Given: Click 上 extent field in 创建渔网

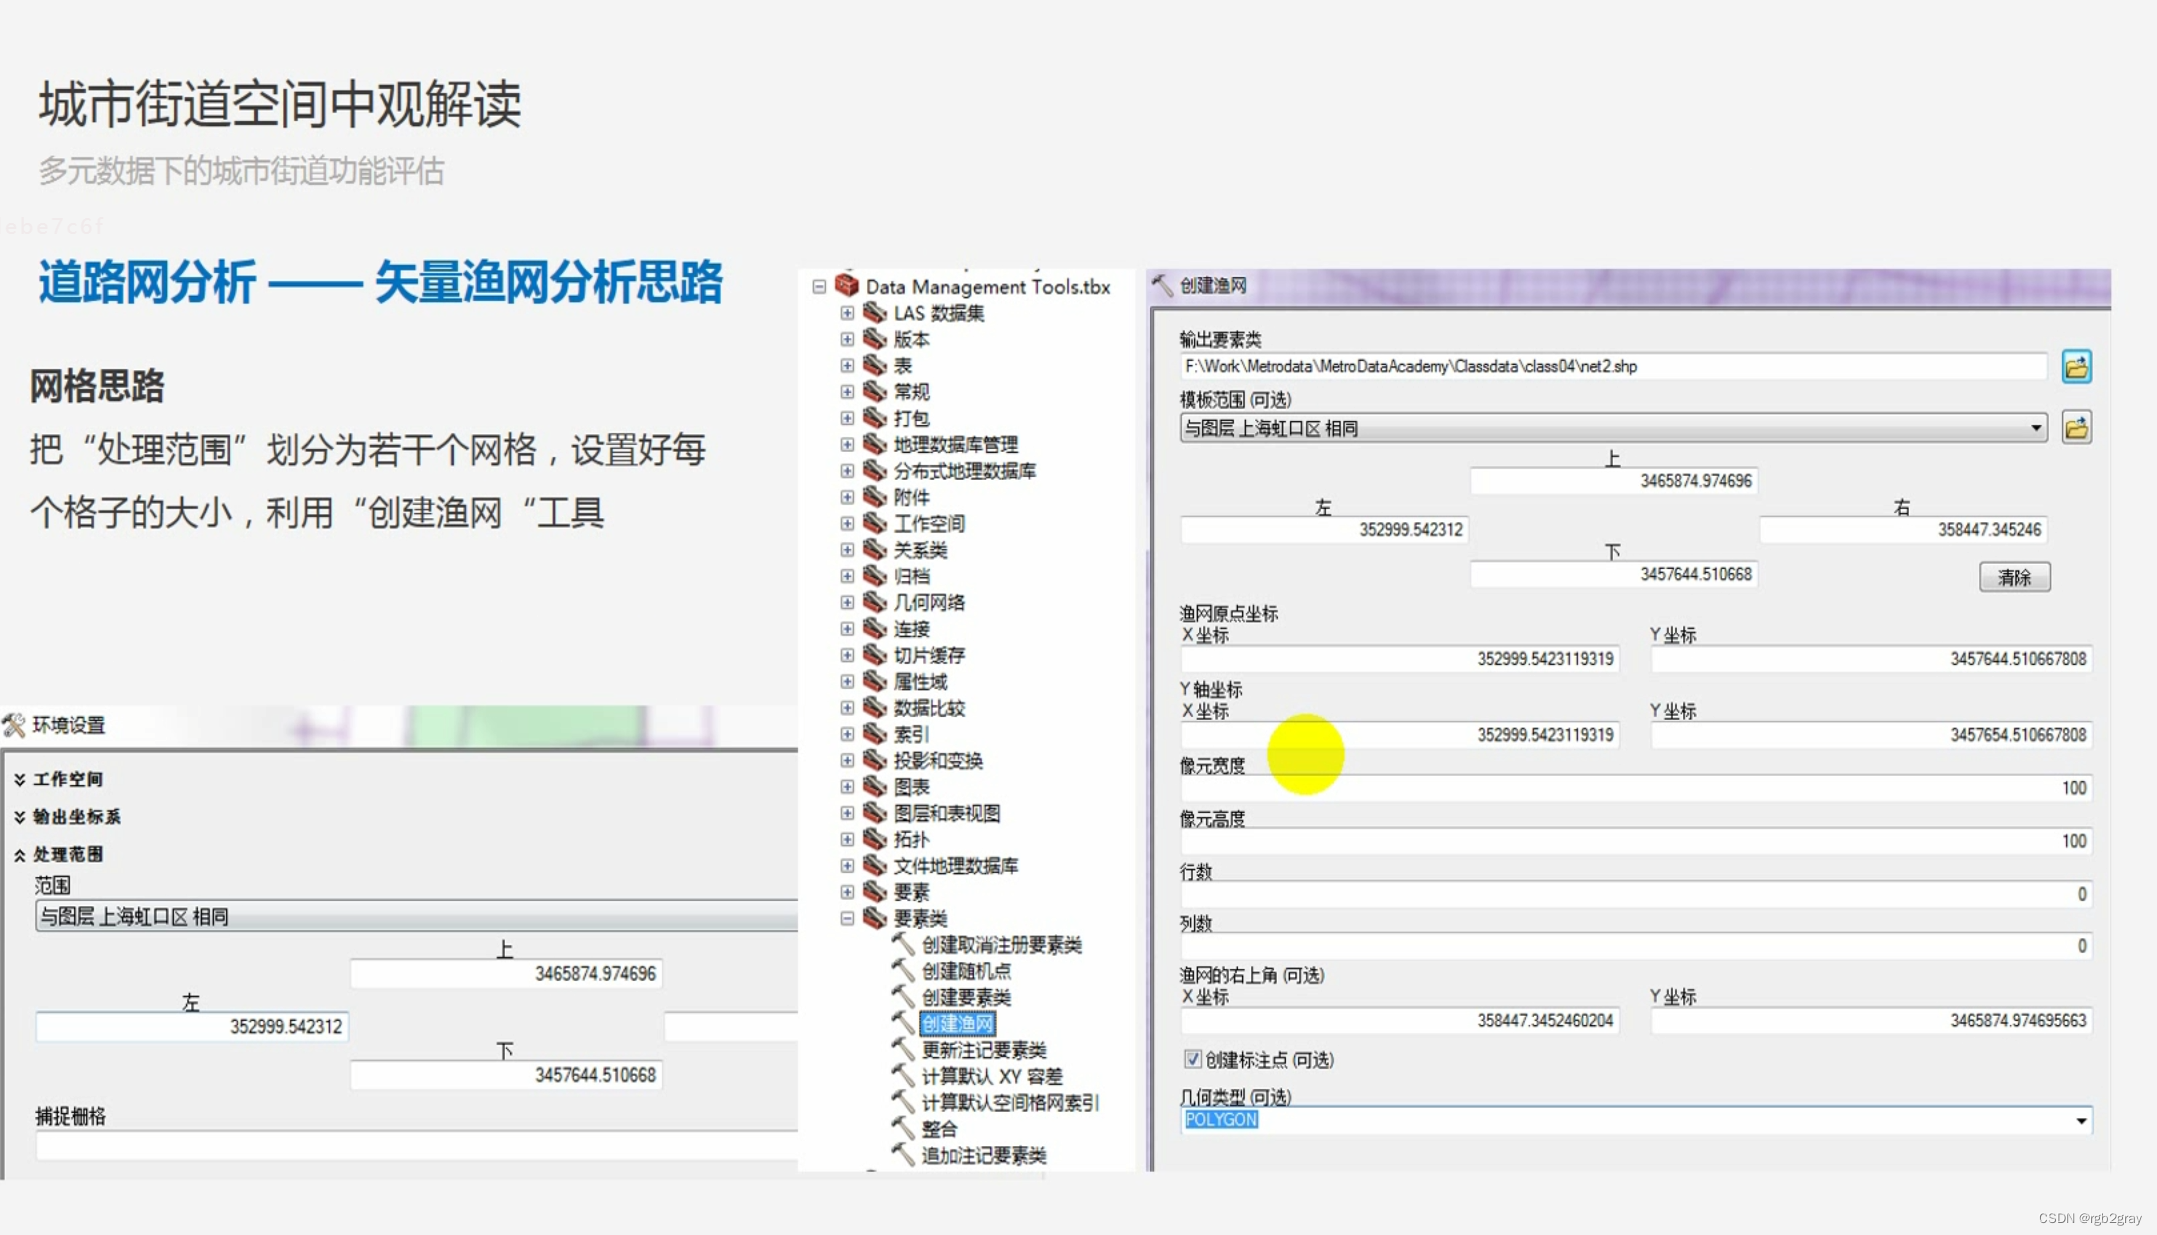Looking at the screenshot, I should click(1613, 481).
